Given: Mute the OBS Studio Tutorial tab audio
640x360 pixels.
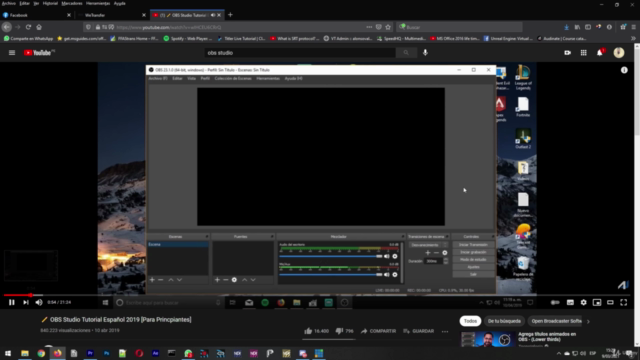Looking at the screenshot, I should coord(213,15).
